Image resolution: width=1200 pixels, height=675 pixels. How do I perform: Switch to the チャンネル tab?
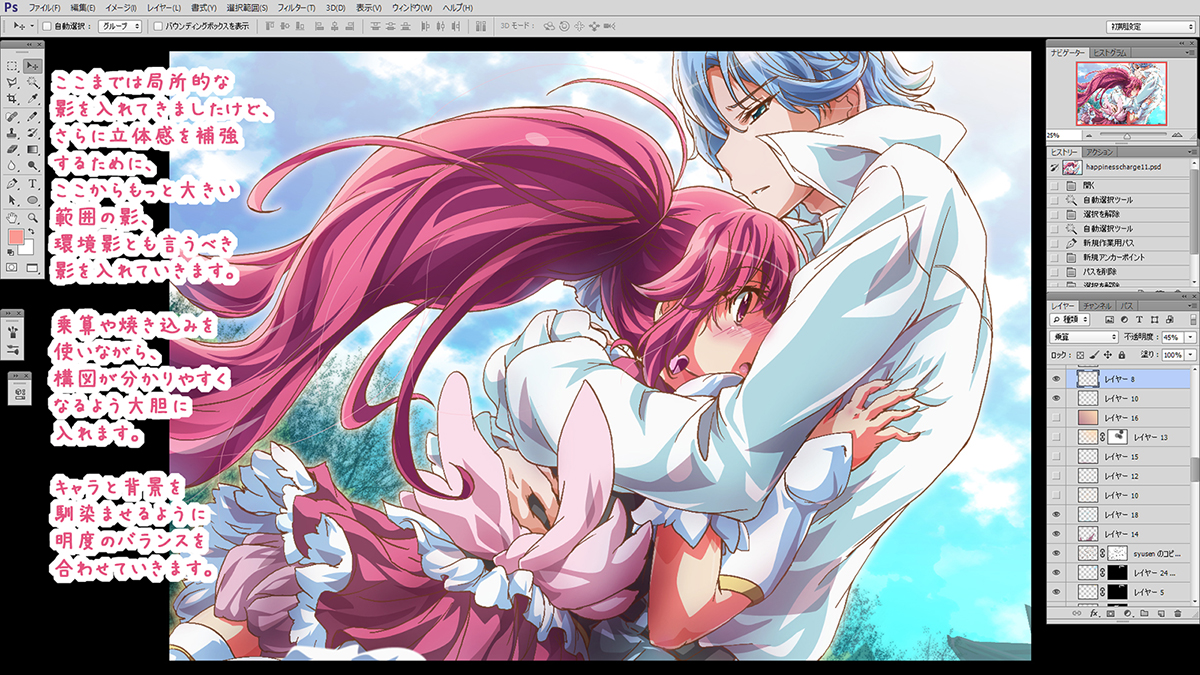[x=1097, y=304]
